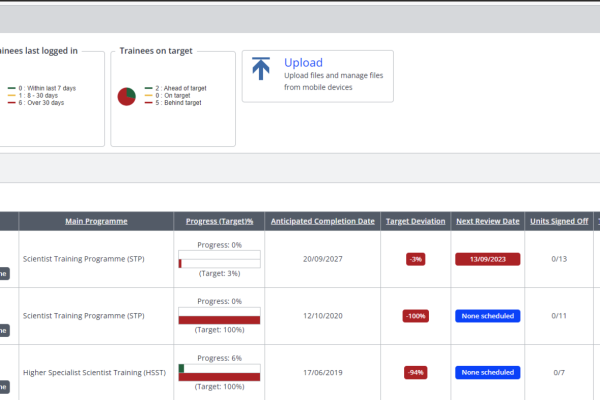Click the -100% deviation badge
Viewport: 600px width, 400px height.
click(x=416, y=316)
